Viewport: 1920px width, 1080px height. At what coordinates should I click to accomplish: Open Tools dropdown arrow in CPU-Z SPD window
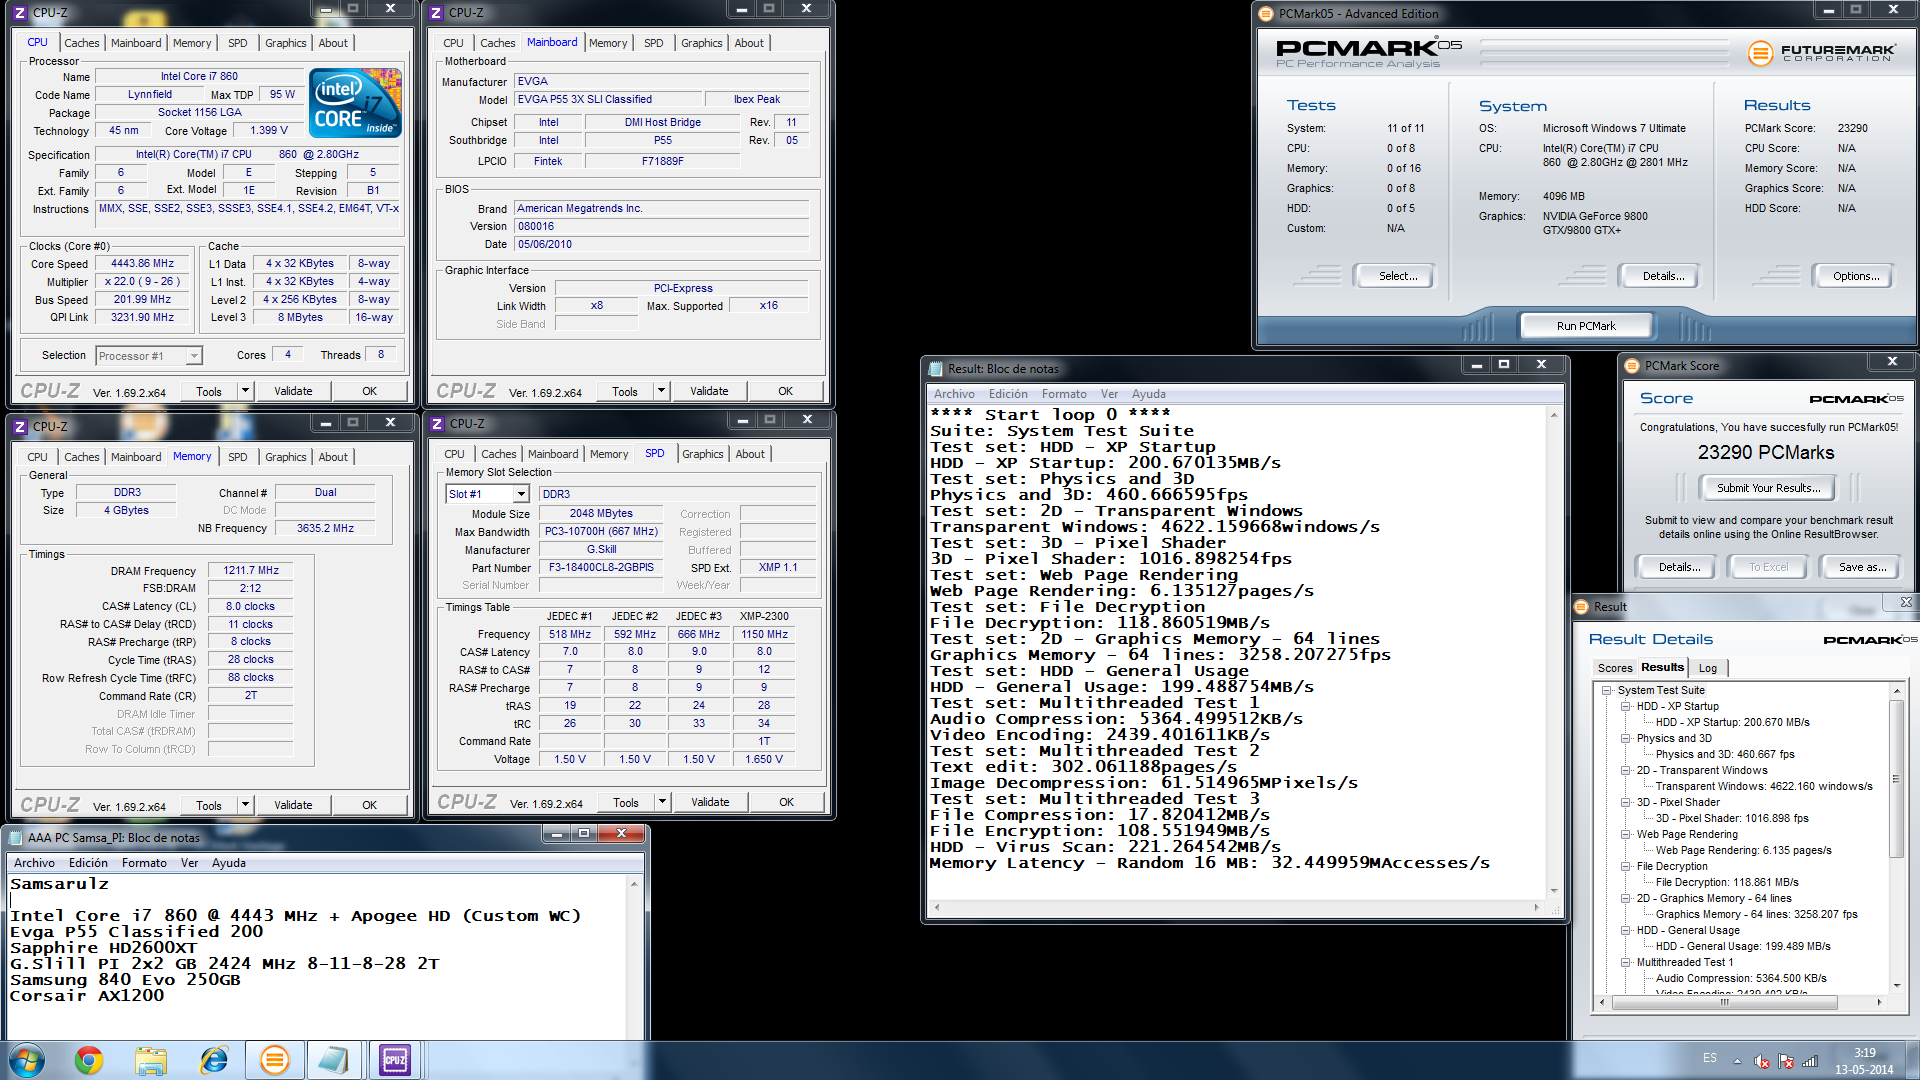[x=662, y=802]
